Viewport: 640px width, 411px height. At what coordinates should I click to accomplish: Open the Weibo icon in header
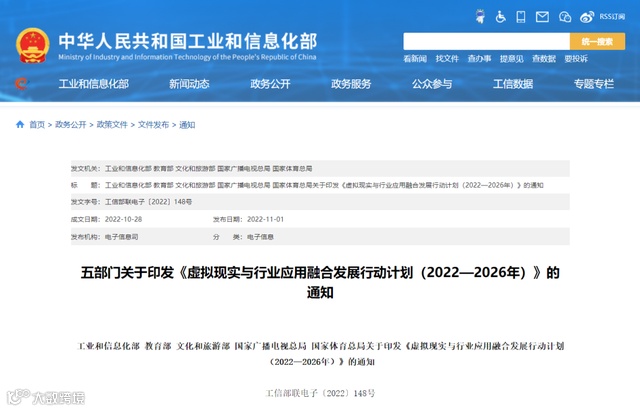[x=587, y=17]
